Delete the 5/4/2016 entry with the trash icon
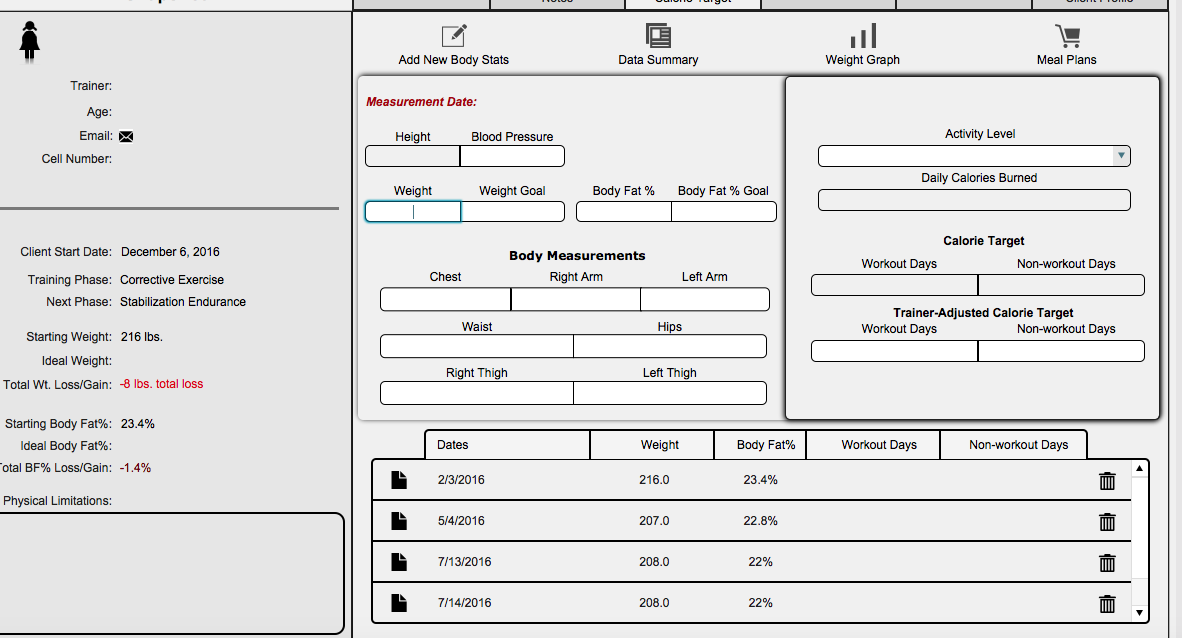The image size is (1182, 638). 1107,521
